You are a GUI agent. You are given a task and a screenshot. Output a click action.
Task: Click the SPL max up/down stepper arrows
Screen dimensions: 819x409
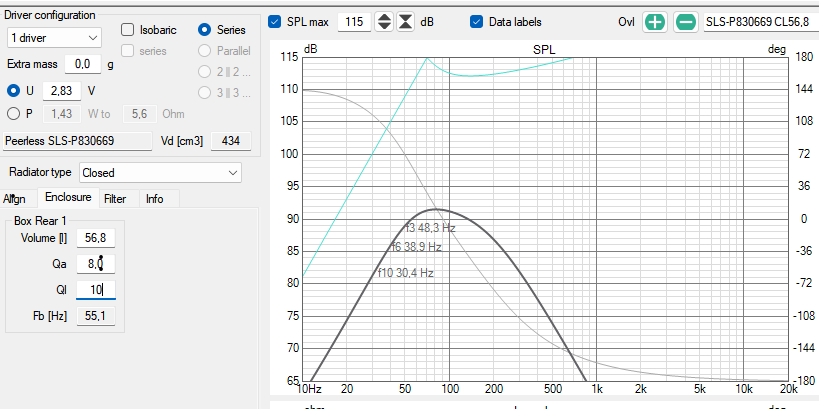pyautogui.click(x=384, y=22)
